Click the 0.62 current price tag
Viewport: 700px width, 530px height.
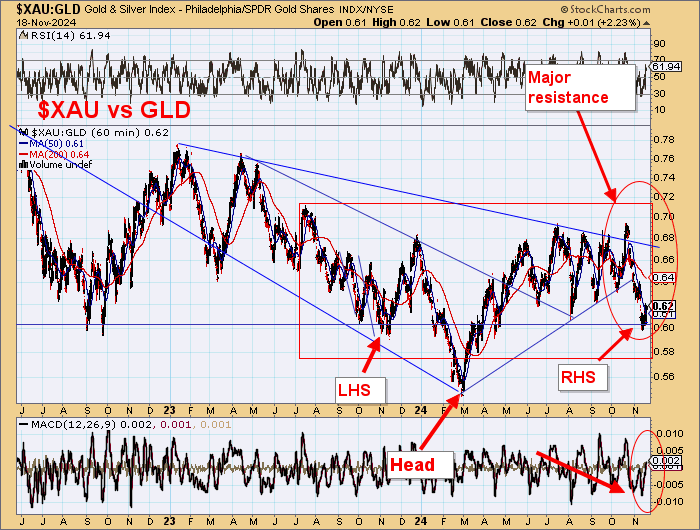(662, 306)
